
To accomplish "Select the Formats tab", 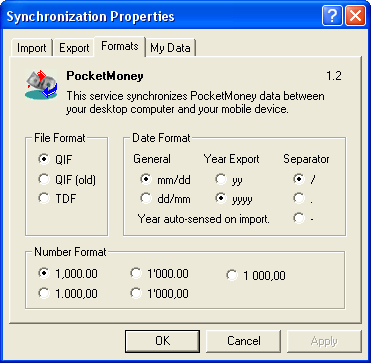I will click(120, 46).
